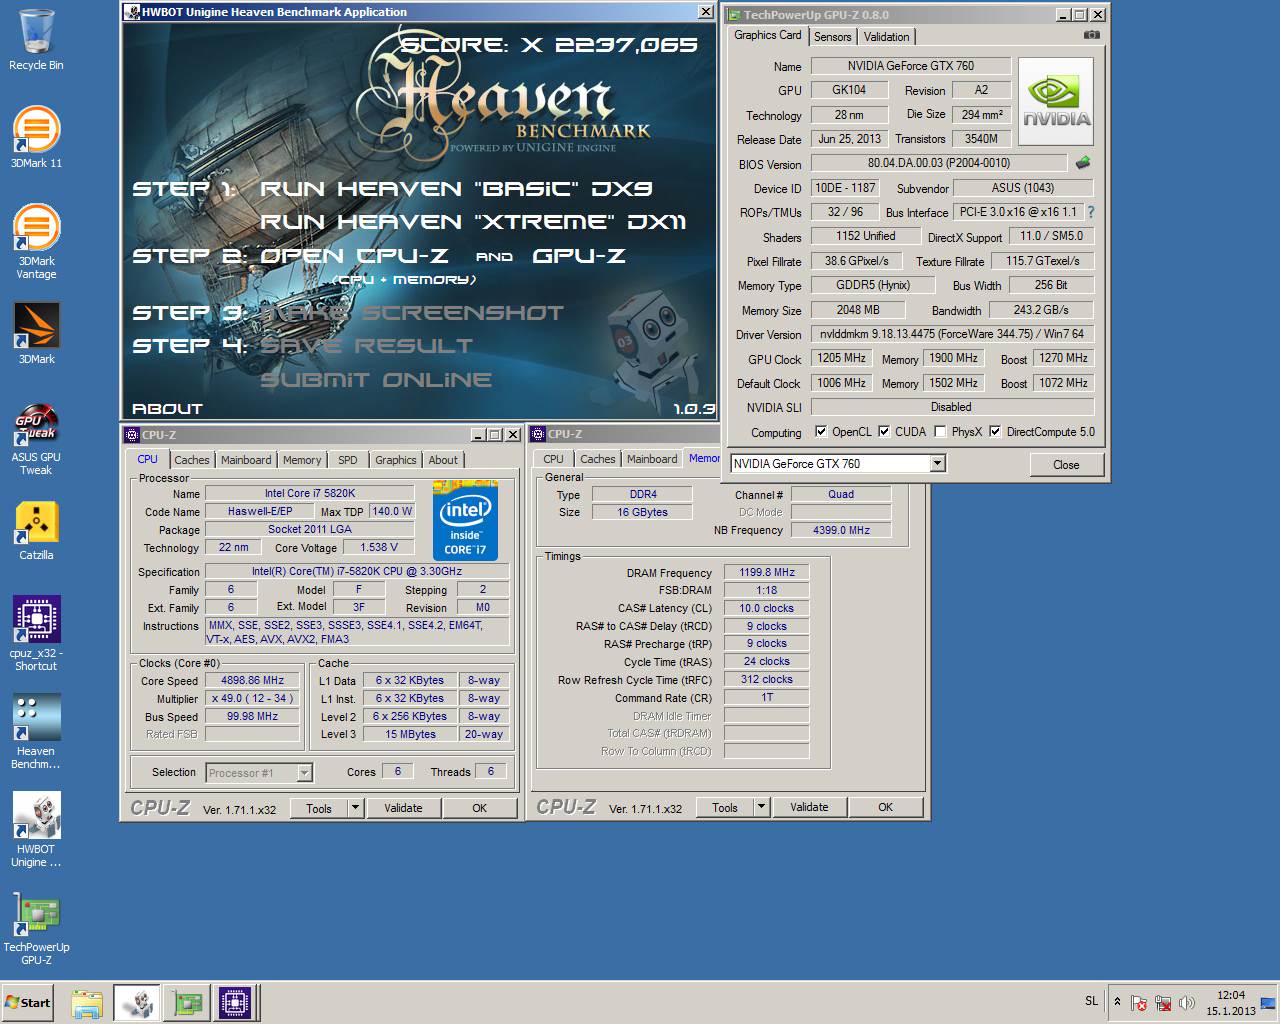
Task: Switch to GPU-Z taskbar button
Action: [187, 1003]
